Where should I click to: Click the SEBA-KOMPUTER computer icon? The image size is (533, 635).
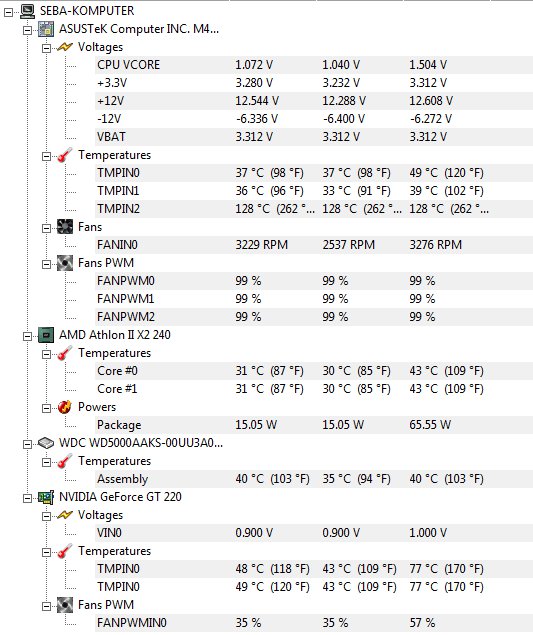(x=27, y=11)
